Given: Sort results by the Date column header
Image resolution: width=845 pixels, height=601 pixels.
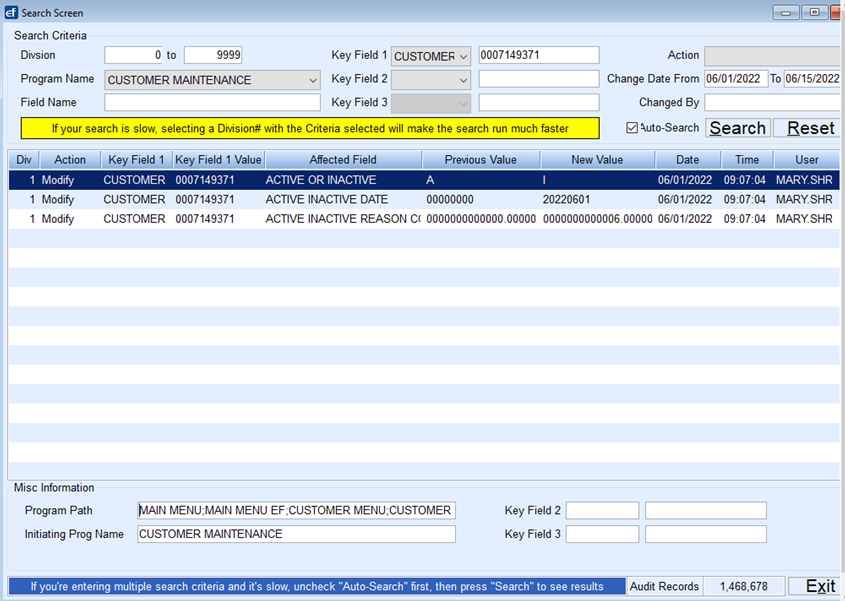Looking at the screenshot, I should click(x=688, y=158).
